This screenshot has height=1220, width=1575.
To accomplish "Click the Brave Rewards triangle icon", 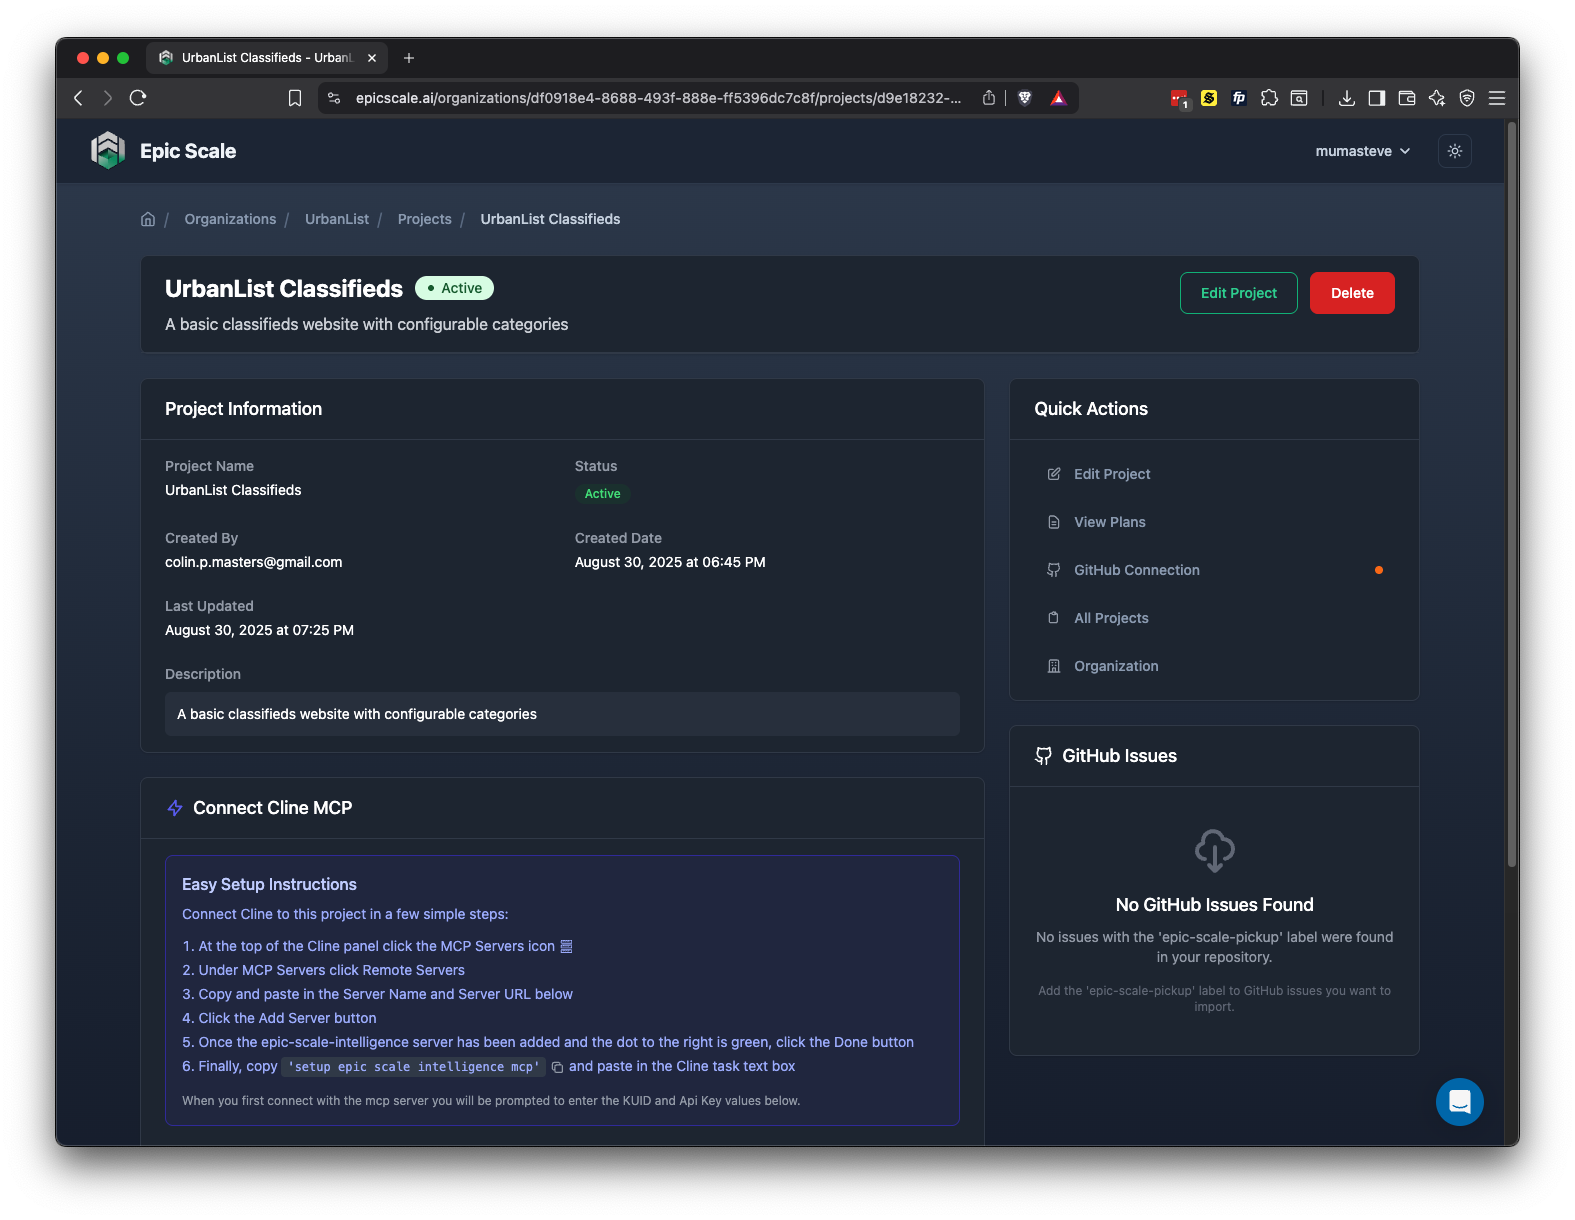I will 1059,98.
